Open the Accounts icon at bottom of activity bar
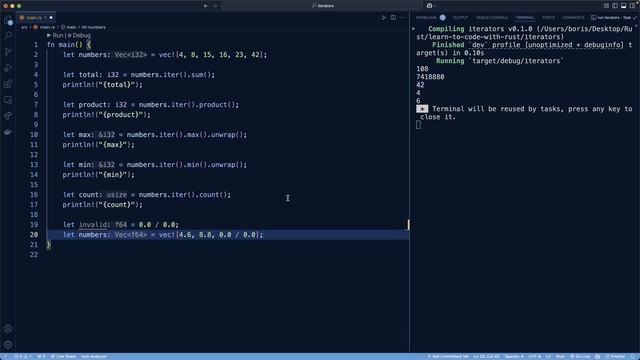 [8, 329]
